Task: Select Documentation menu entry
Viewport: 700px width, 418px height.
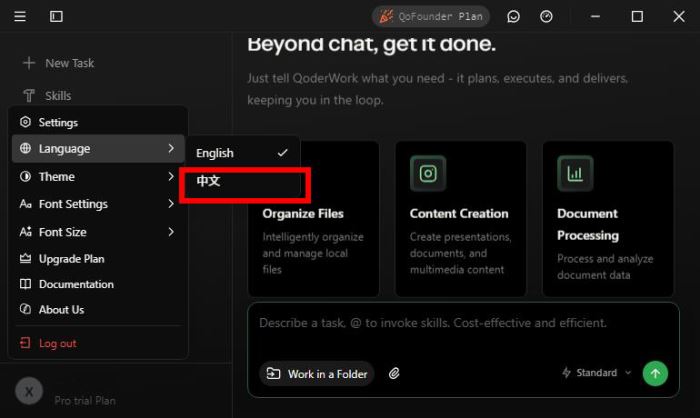Action: coord(76,284)
